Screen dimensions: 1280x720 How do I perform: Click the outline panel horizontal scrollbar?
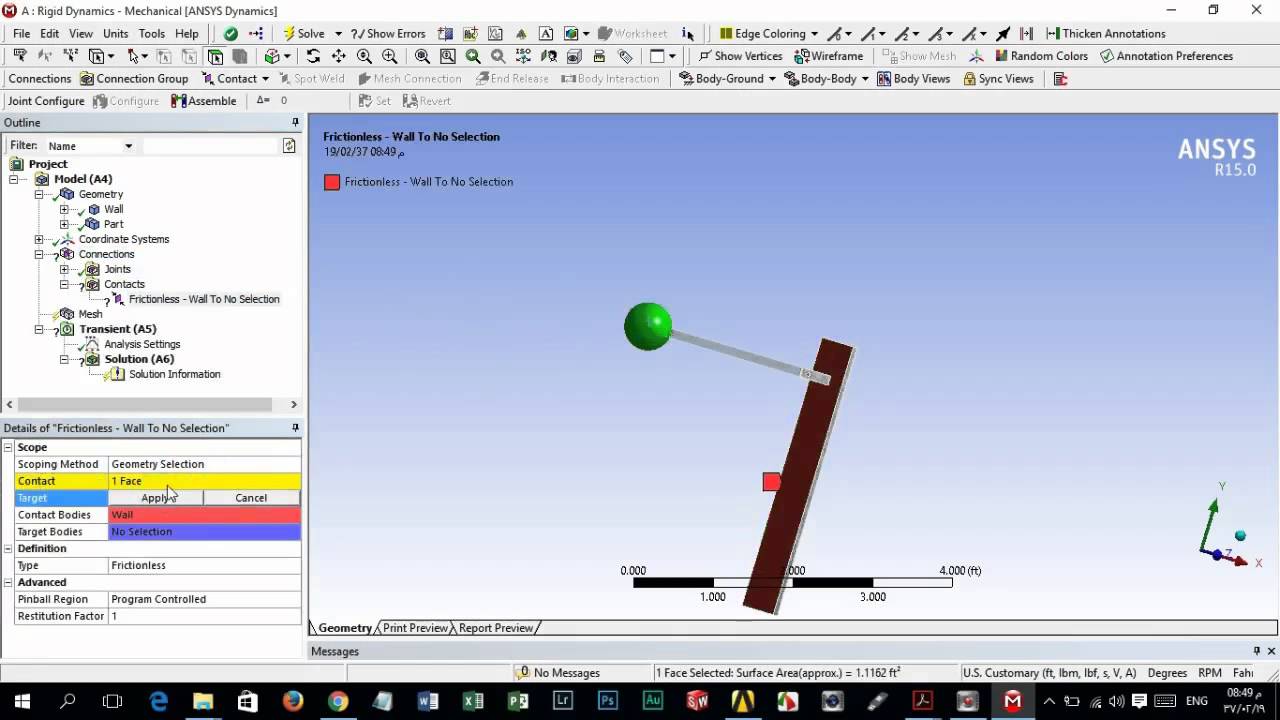coord(145,405)
